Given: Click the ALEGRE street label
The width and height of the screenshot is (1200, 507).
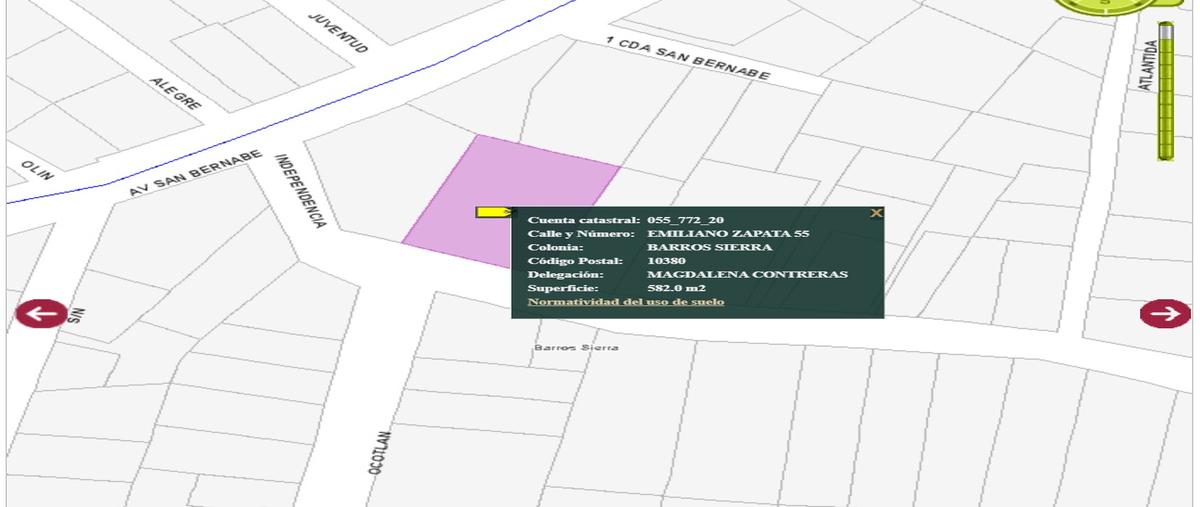Looking at the screenshot, I should tap(176, 93).
